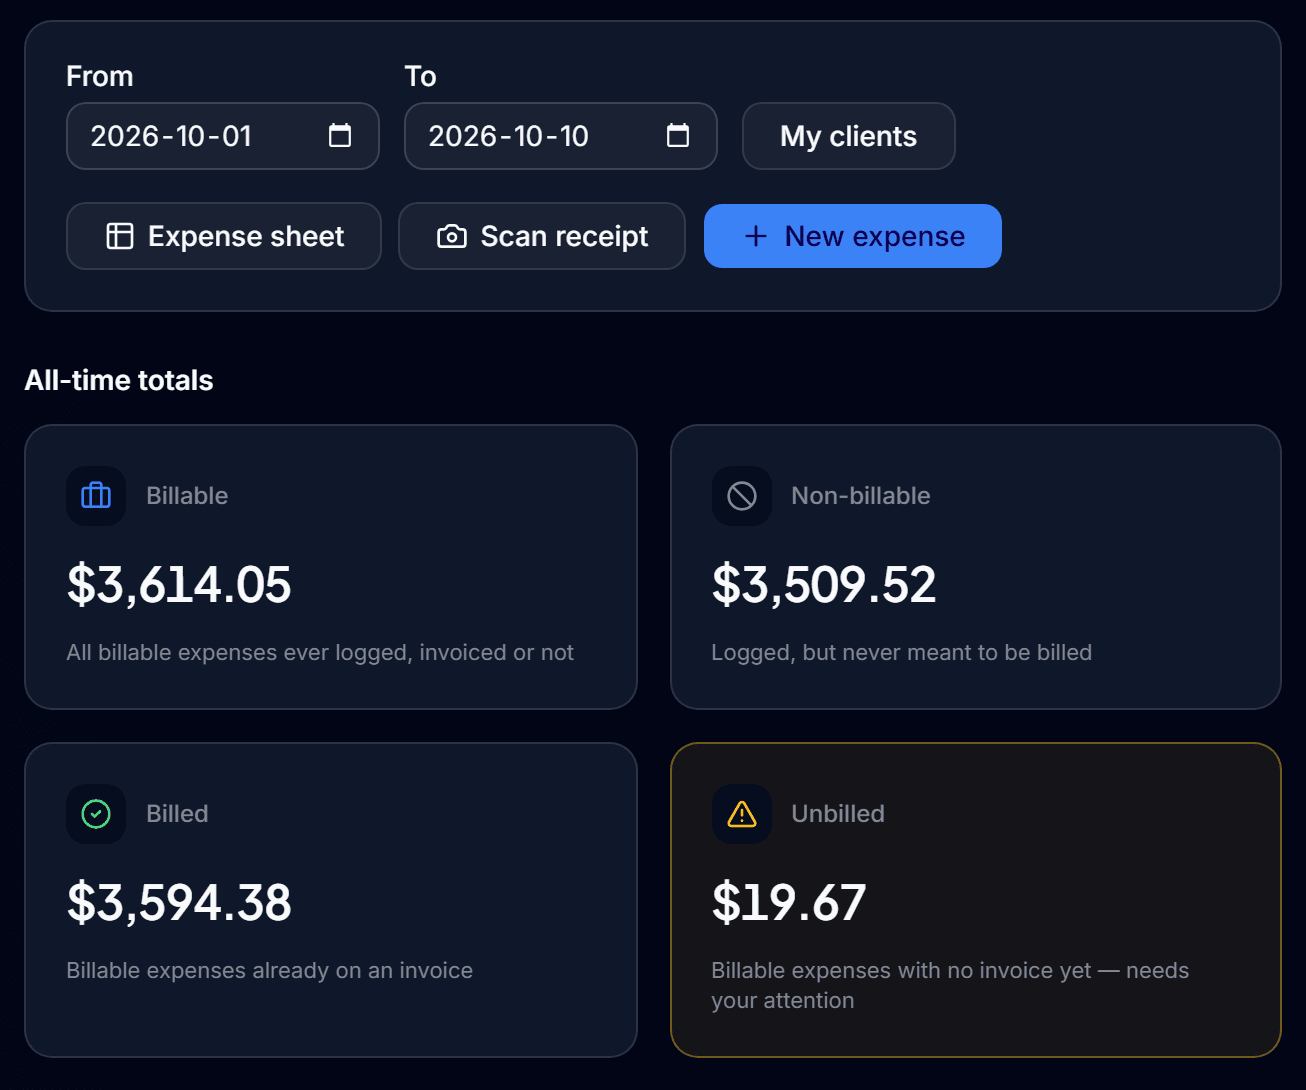Screen dimensions: 1306x1090
Task: Filter by My clients
Action: (849, 136)
